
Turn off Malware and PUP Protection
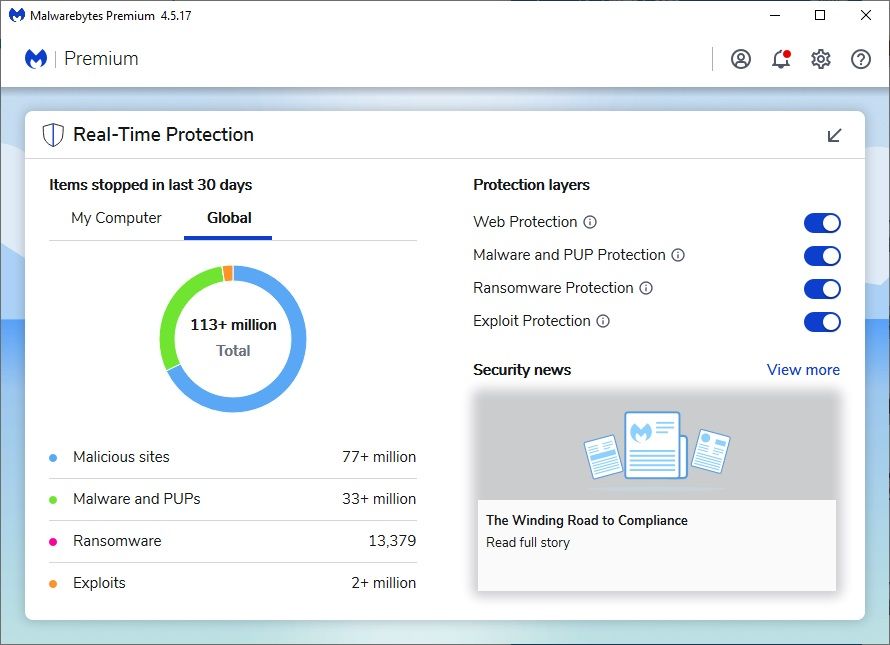[x=822, y=256]
